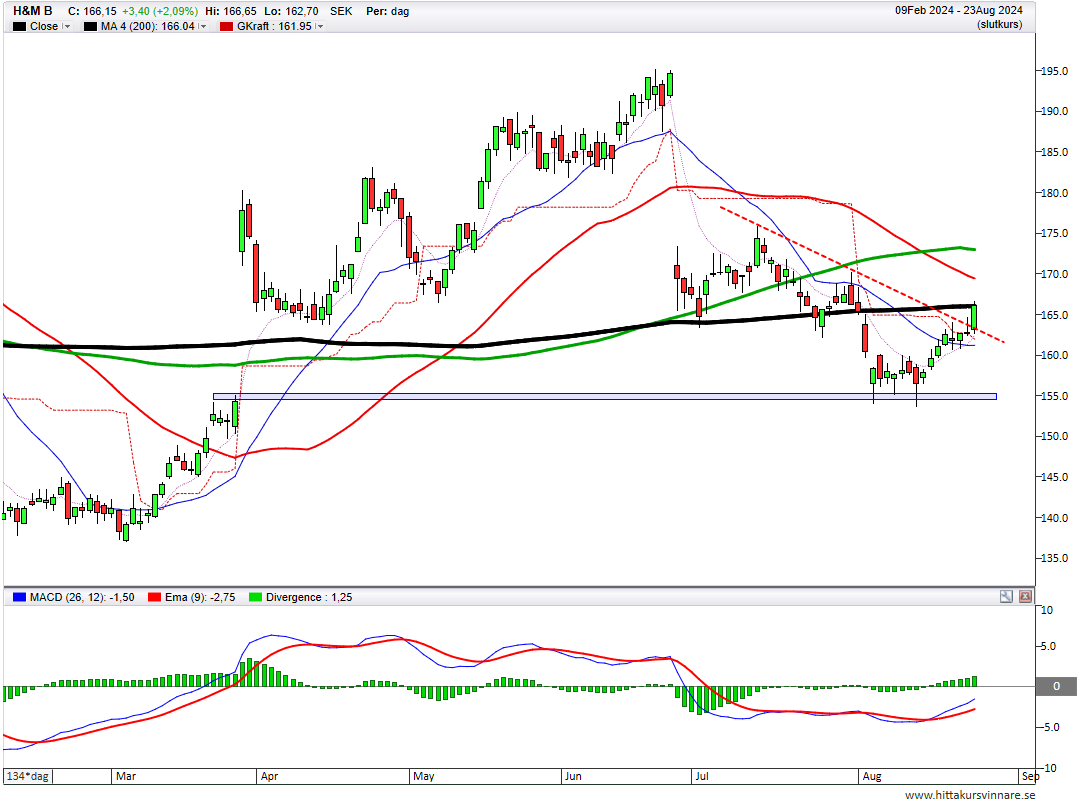Click the 195.0 price axis label
This screenshot has height=800, width=1080.
[1054, 71]
